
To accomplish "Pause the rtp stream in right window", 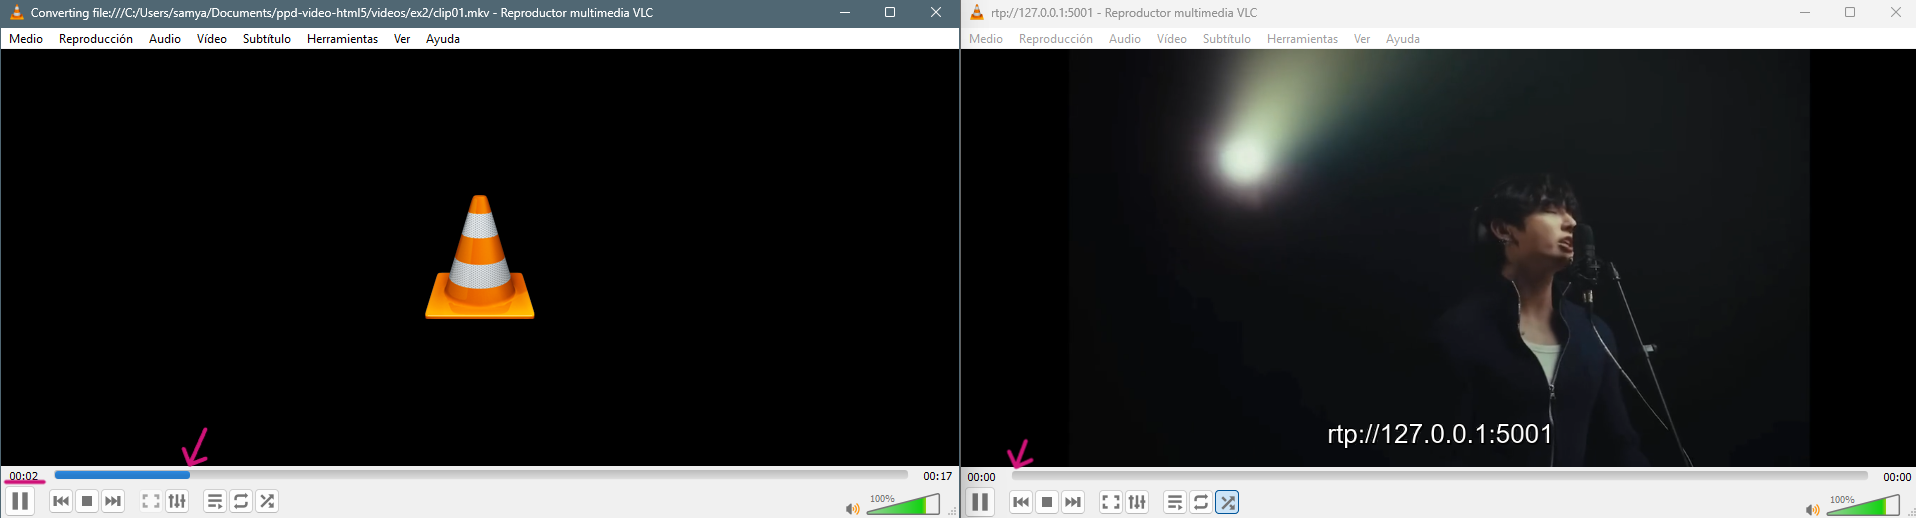I will point(980,502).
